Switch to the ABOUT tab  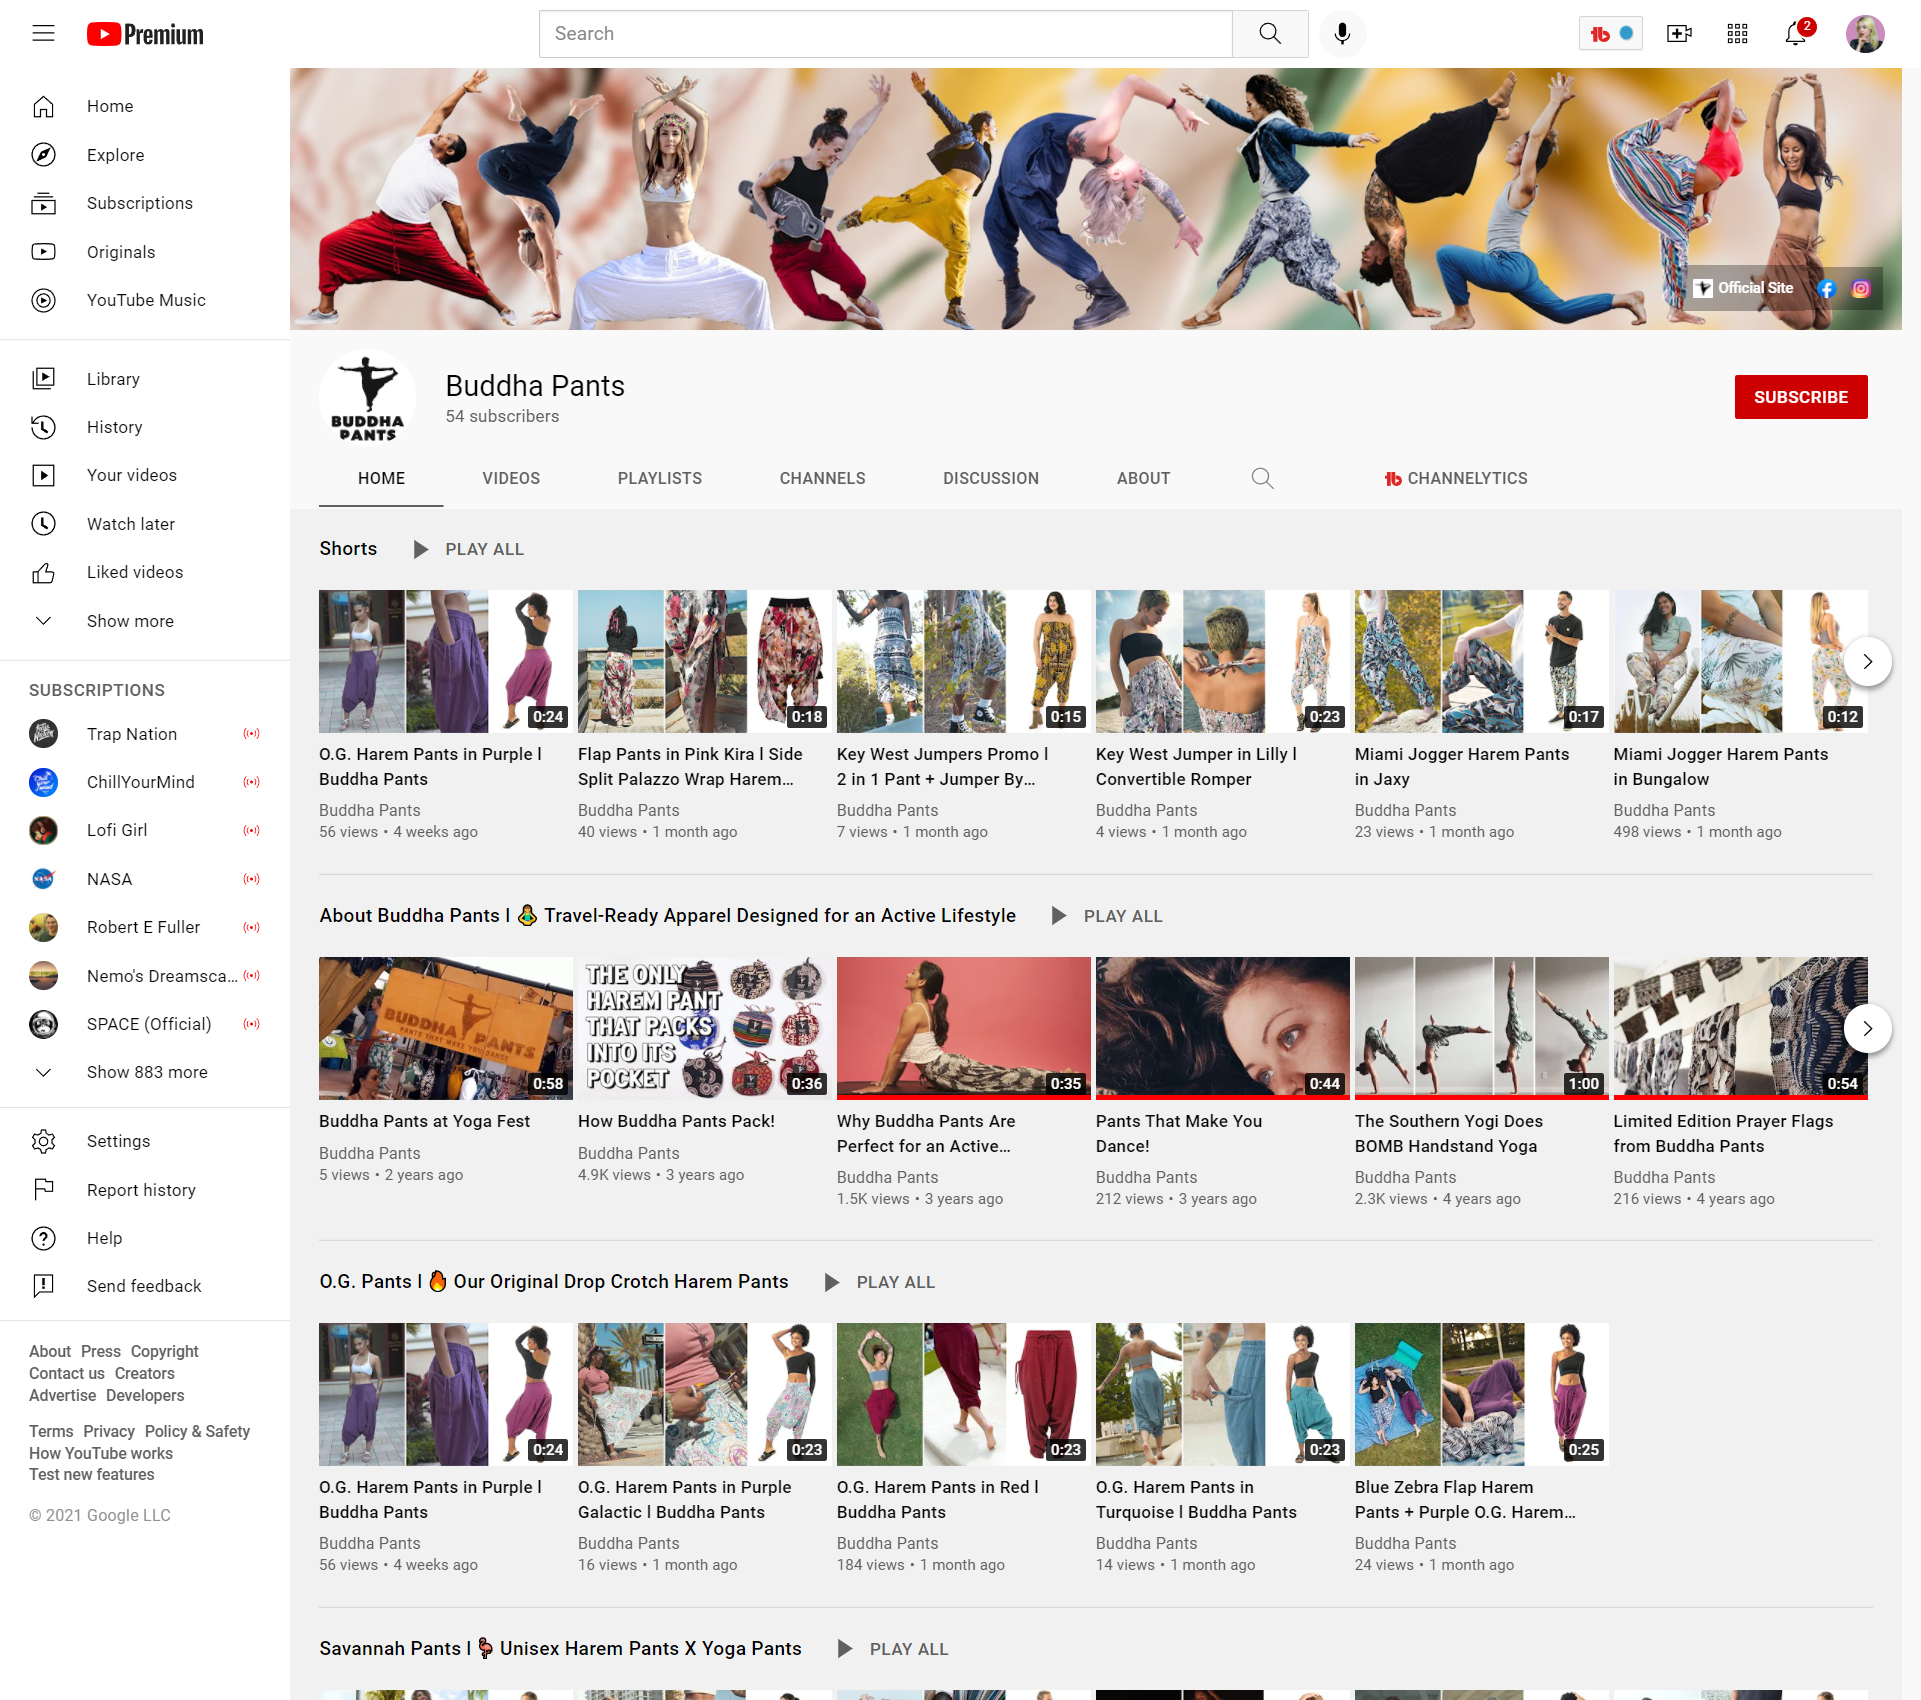1143,479
